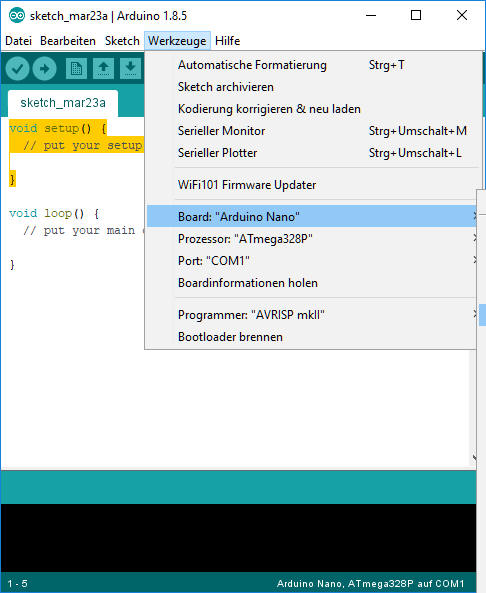The width and height of the screenshot is (486, 593).
Task: Select the sketch_mar23a editor tab
Action: coord(63,103)
